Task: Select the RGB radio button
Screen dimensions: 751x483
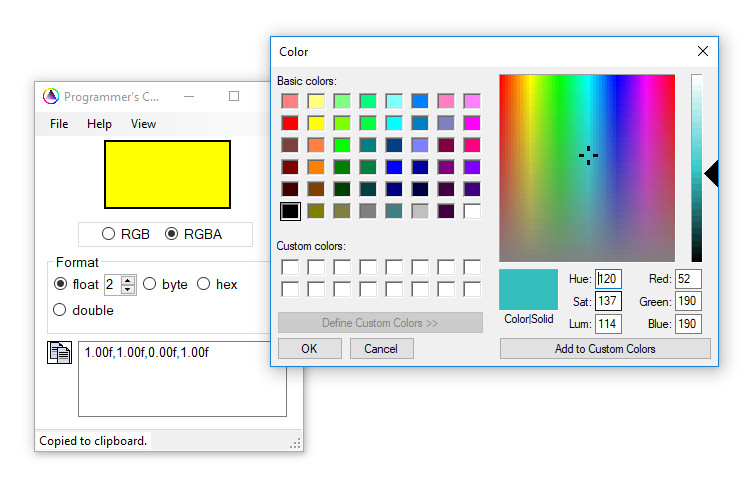Action: click(126, 234)
